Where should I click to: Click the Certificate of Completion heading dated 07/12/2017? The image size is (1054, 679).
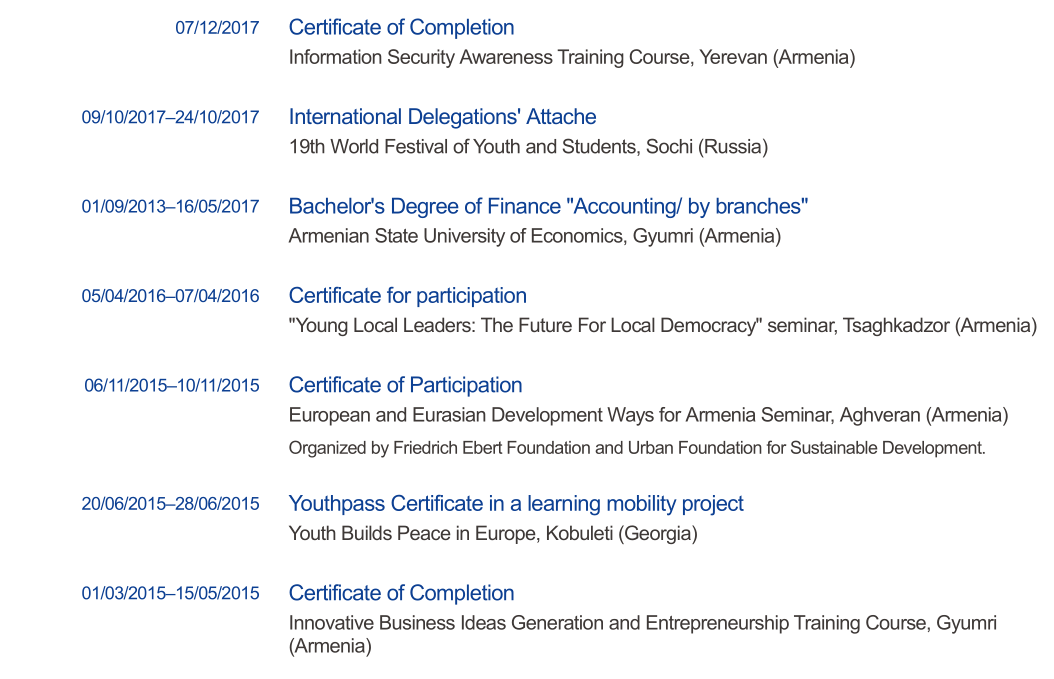coord(401,28)
